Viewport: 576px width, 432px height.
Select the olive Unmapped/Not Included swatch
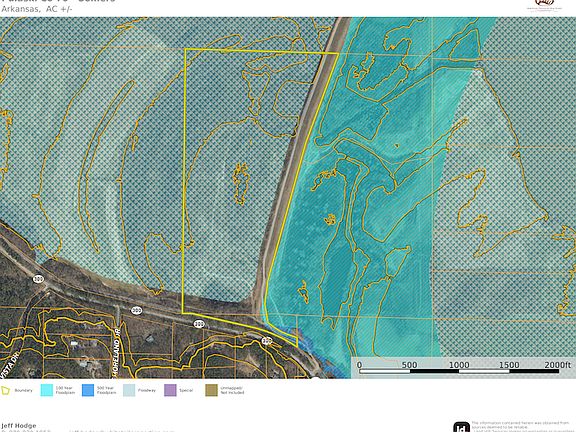[212, 390]
